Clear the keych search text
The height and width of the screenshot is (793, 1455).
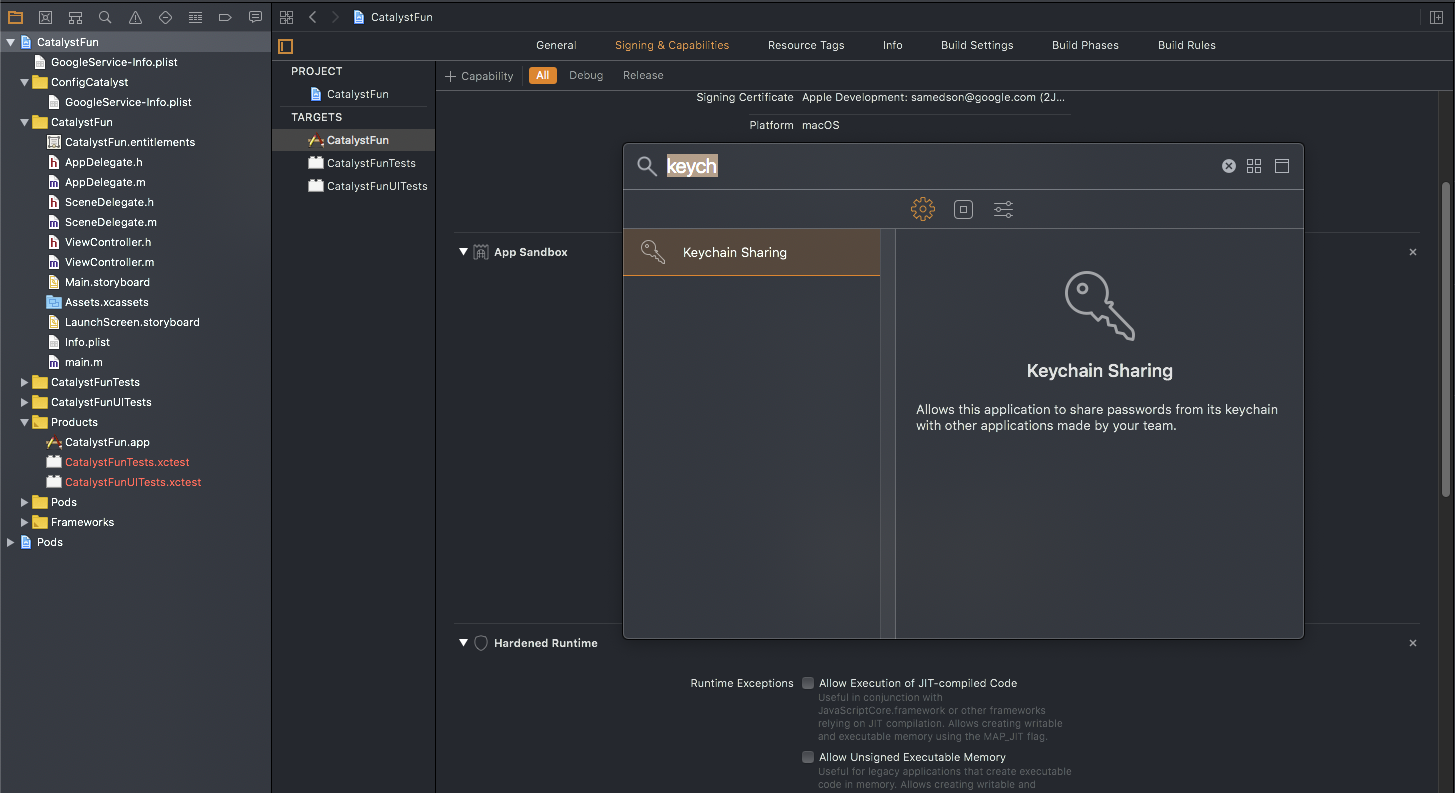(x=1229, y=166)
